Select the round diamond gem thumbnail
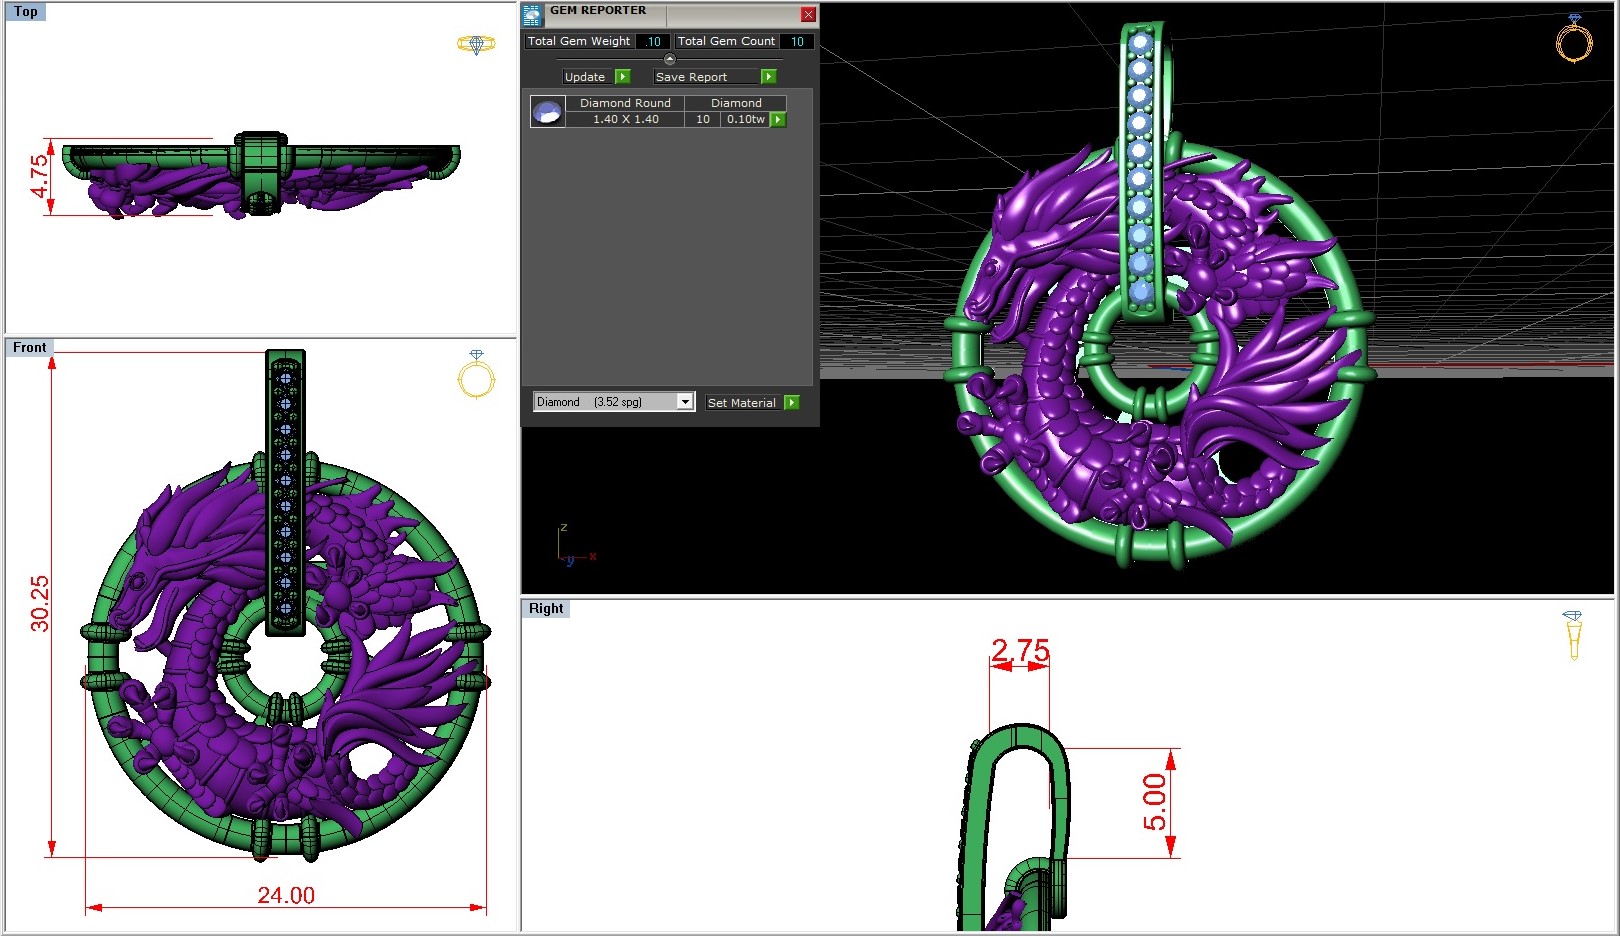This screenshot has height=936, width=1620. click(547, 111)
